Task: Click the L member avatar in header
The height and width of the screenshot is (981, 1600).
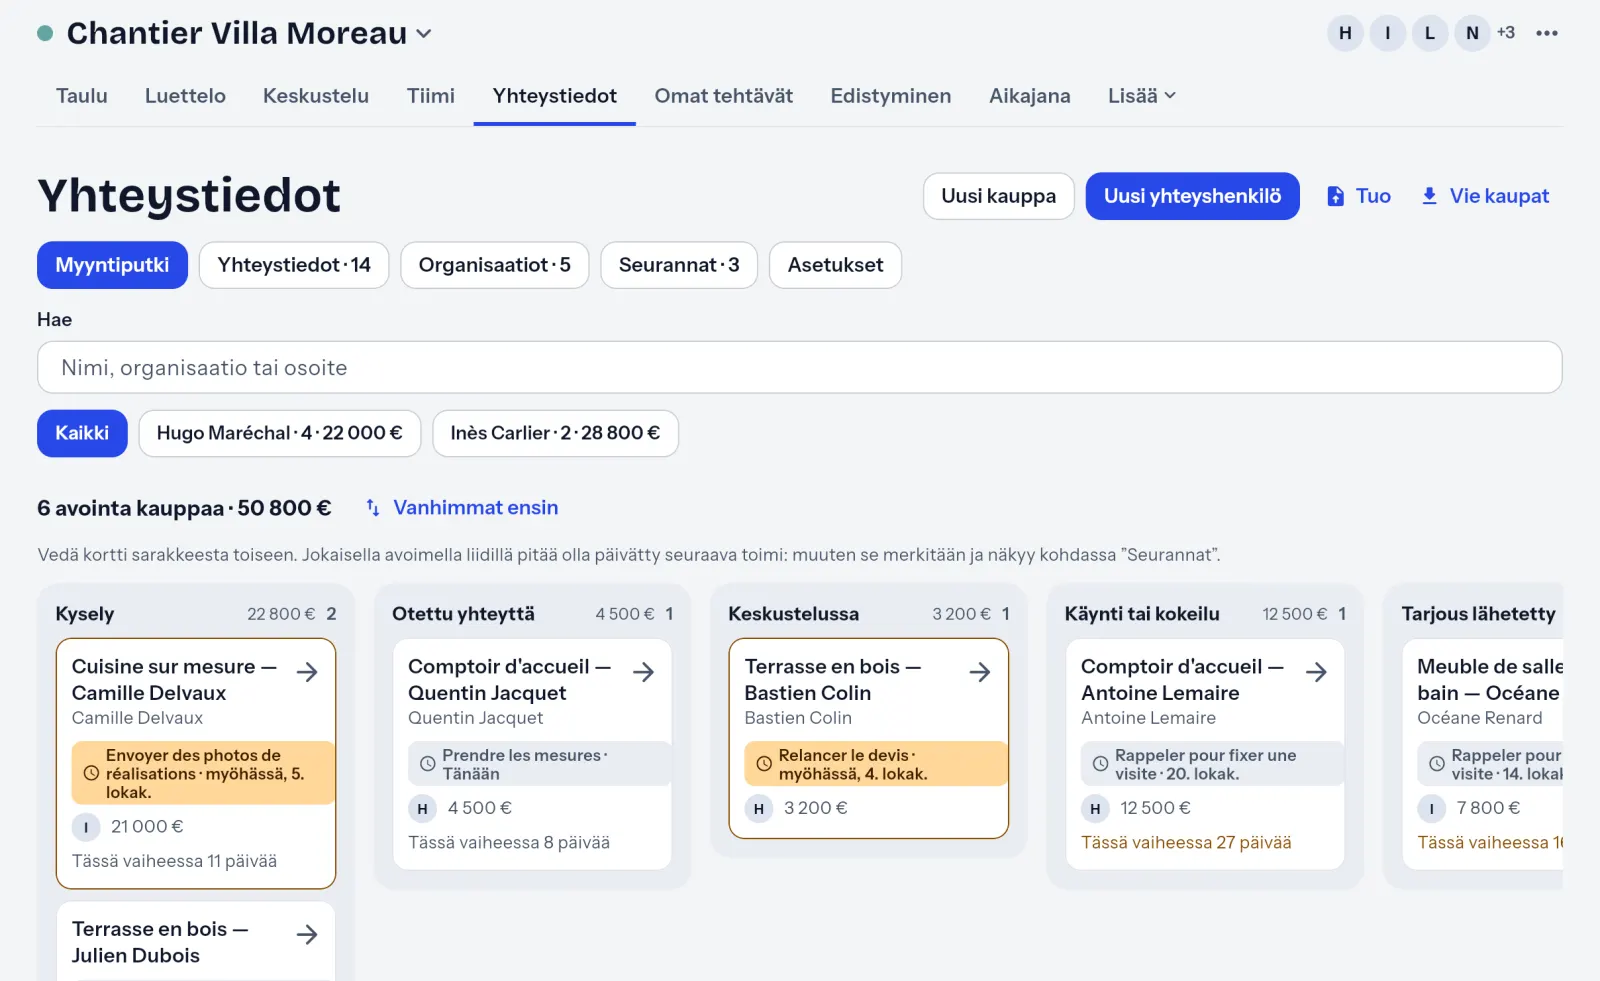Action: point(1430,33)
